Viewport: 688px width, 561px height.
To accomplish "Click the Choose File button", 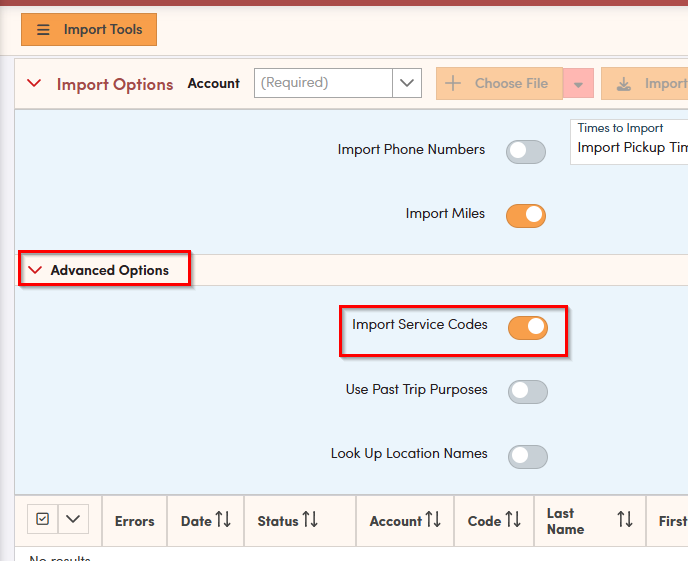I will pyautogui.click(x=499, y=83).
